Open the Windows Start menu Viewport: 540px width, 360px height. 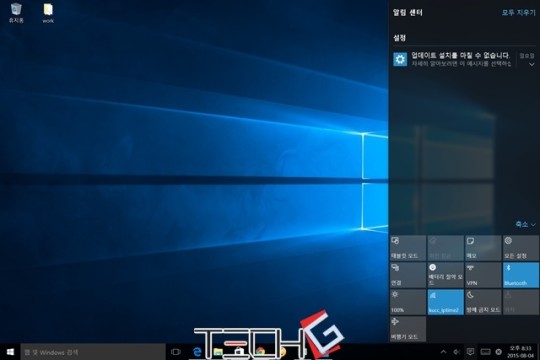tap(10, 352)
